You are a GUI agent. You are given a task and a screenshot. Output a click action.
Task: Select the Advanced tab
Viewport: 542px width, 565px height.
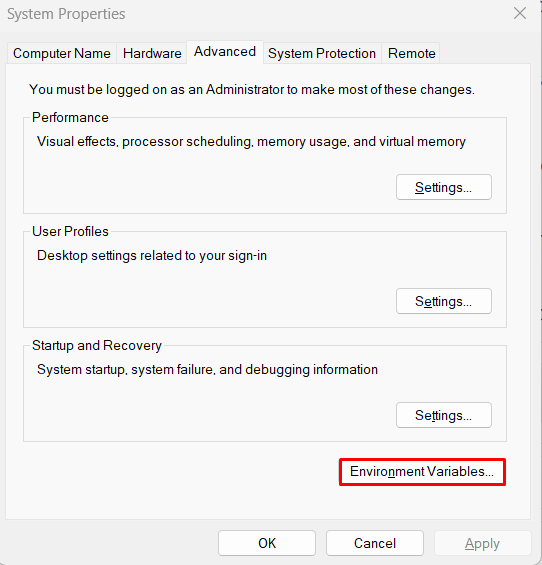225,52
